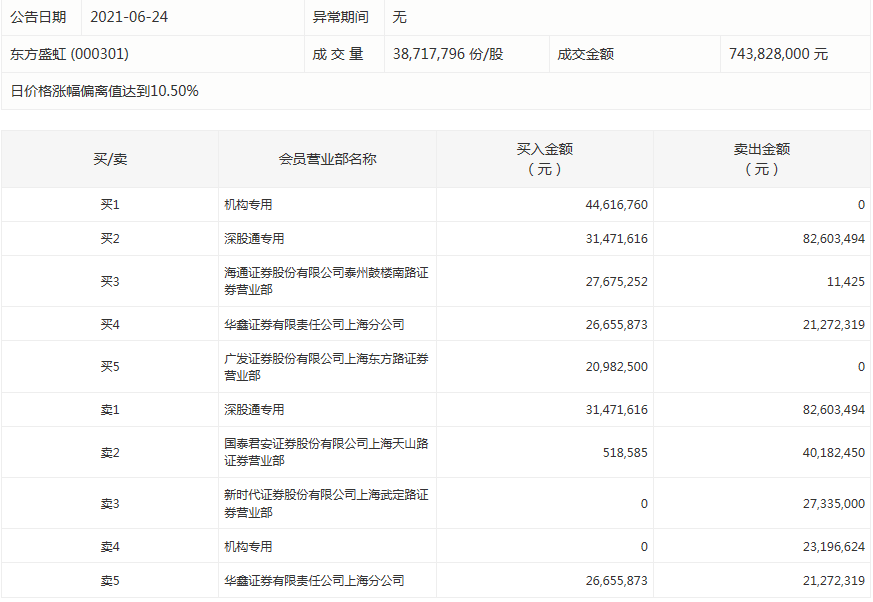
Task: Select the 买5 row label
Action: click(x=110, y=367)
